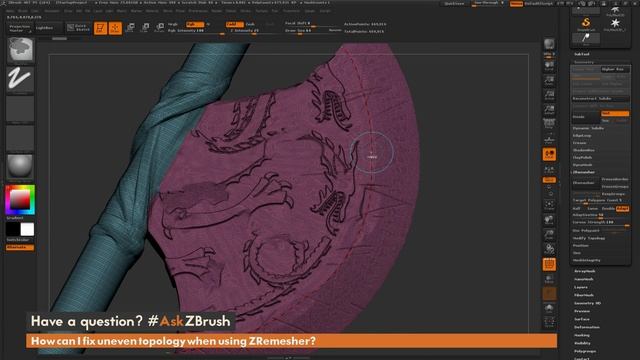Toggle FreezeGroups in ZRemesher
Image resolution: width=640 pixels, height=360 pixels.
click(x=615, y=187)
